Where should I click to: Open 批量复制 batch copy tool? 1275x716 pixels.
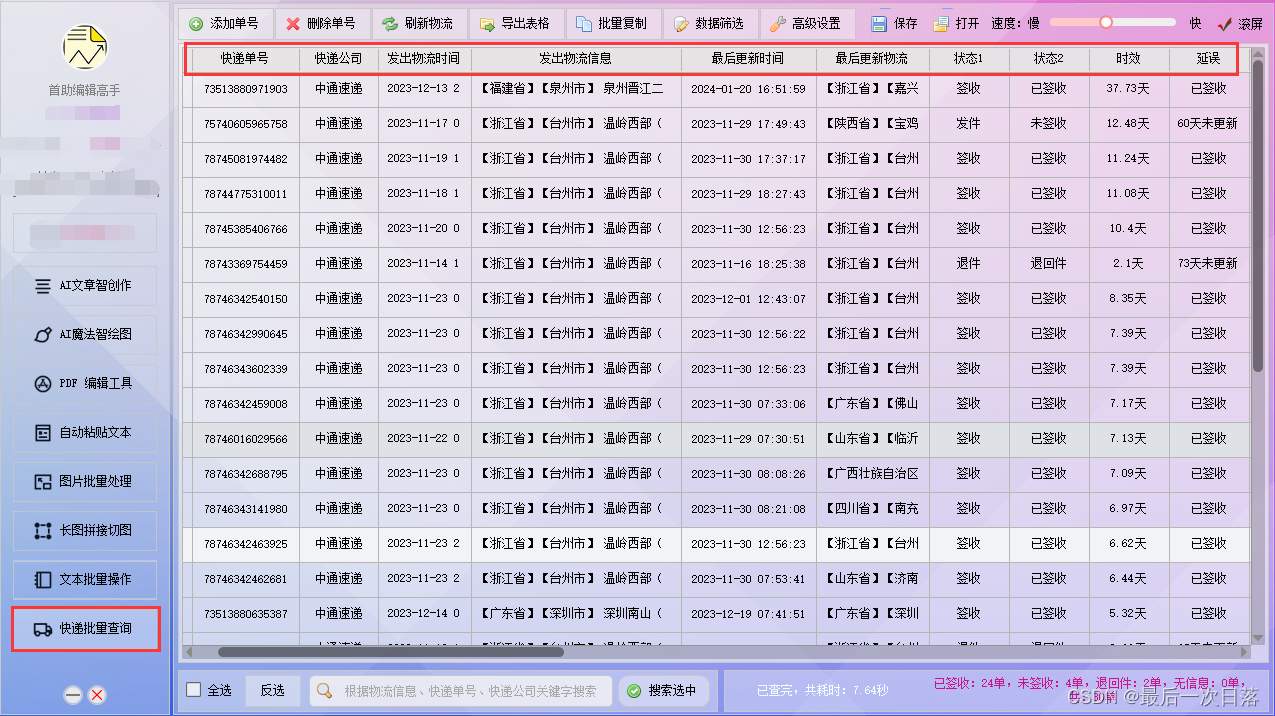(612, 23)
